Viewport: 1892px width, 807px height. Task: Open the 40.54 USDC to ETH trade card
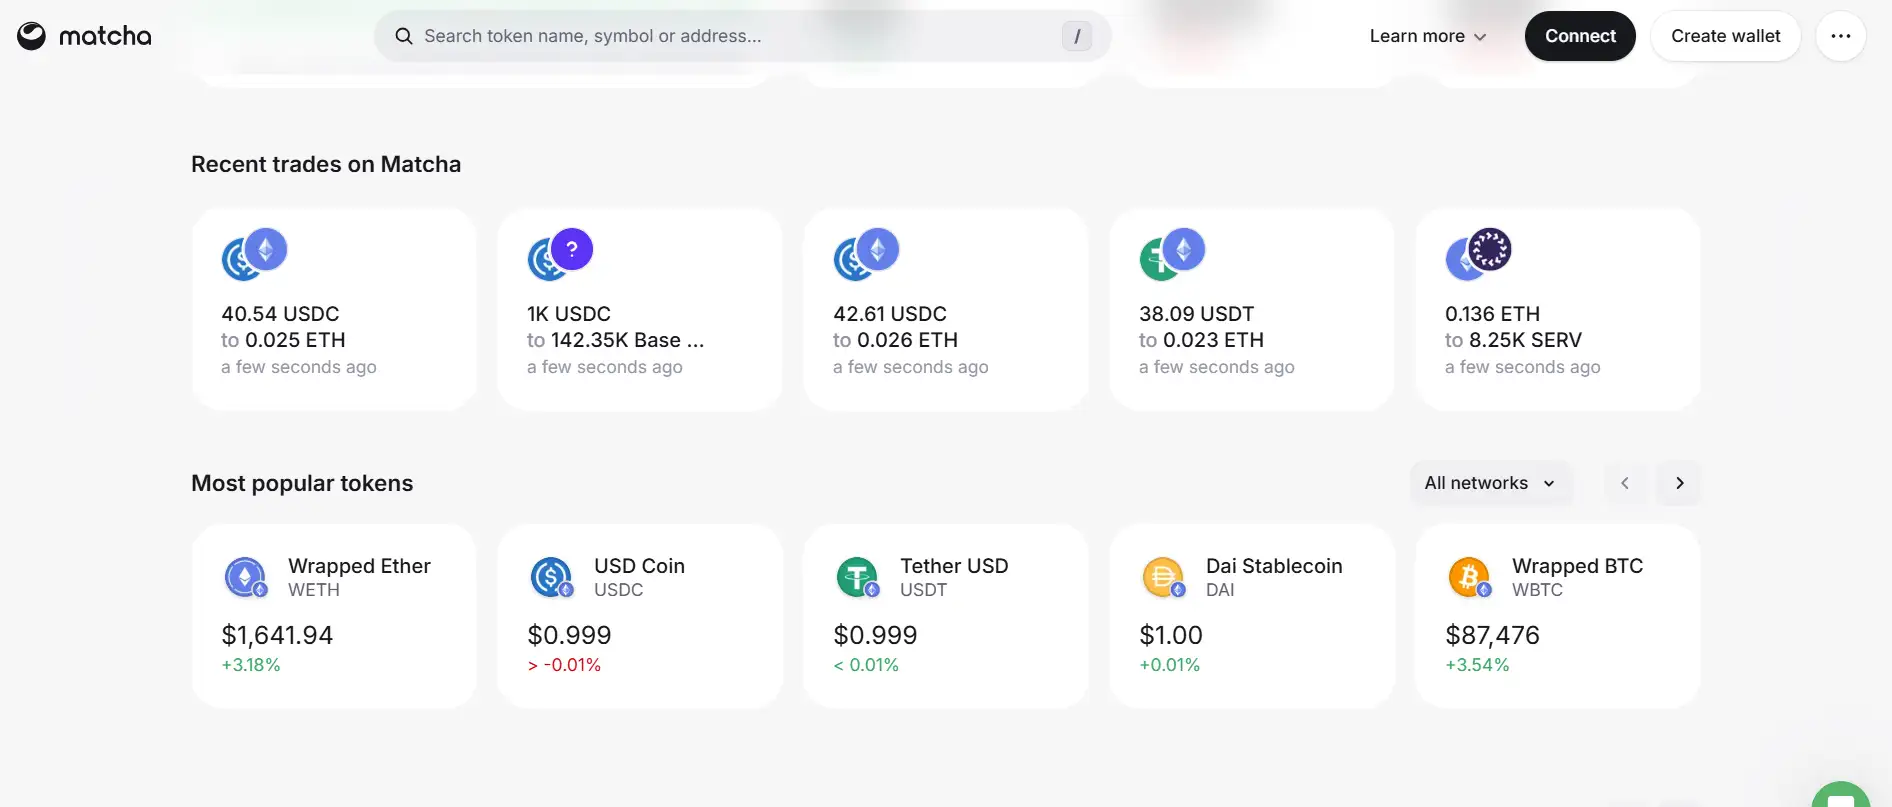[334, 310]
